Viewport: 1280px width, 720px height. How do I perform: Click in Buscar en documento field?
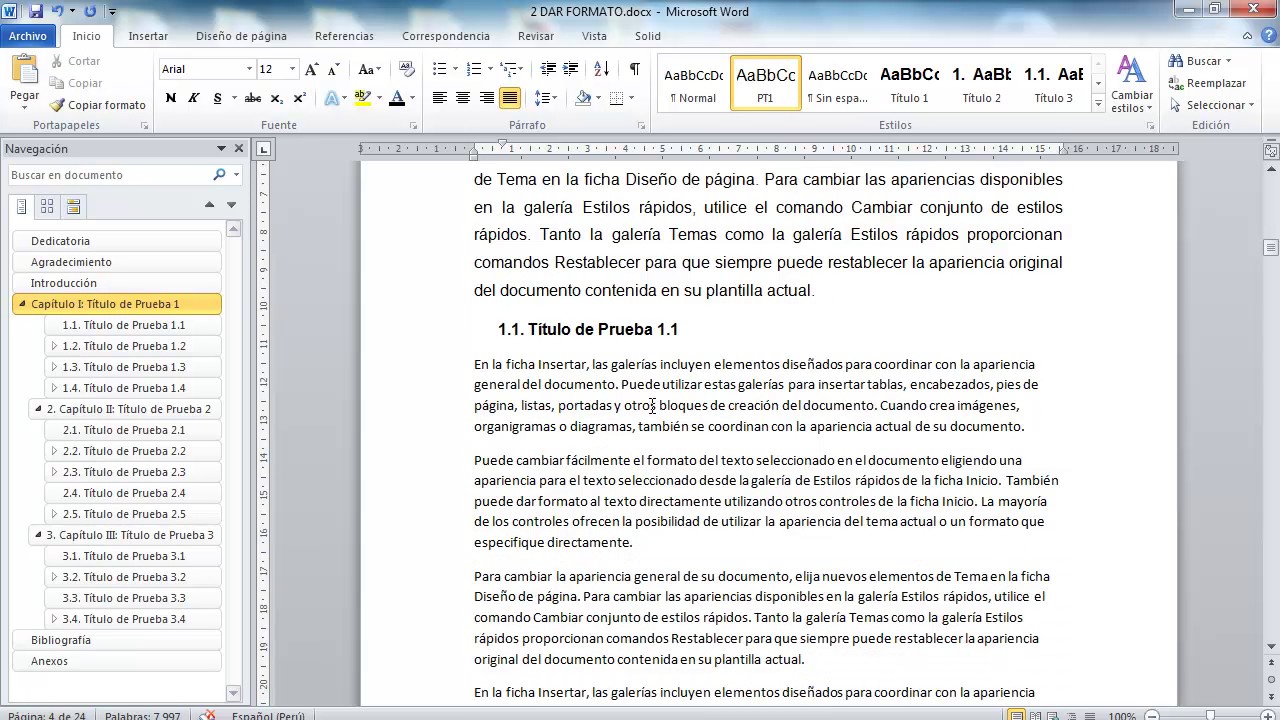108,175
